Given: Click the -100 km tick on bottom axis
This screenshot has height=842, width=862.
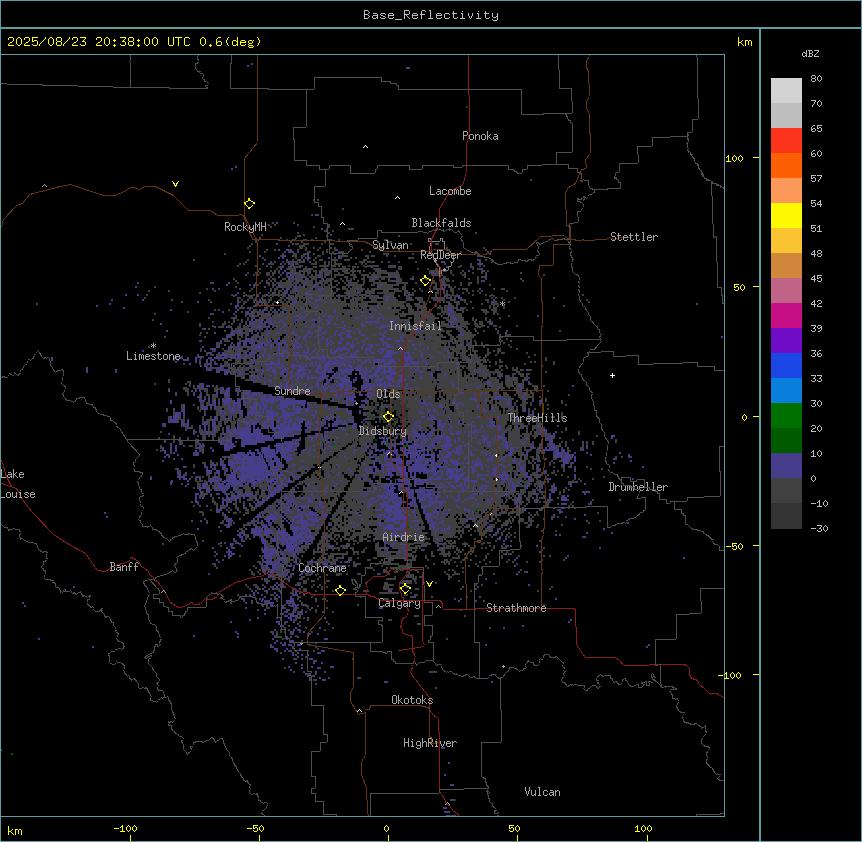Looking at the screenshot, I should coord(125,828).
